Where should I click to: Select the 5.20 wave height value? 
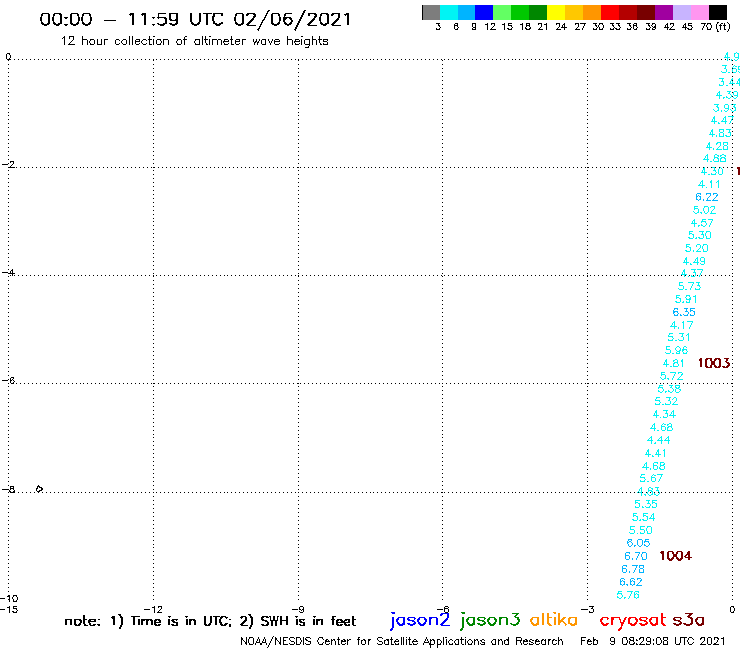pos(697,248)
